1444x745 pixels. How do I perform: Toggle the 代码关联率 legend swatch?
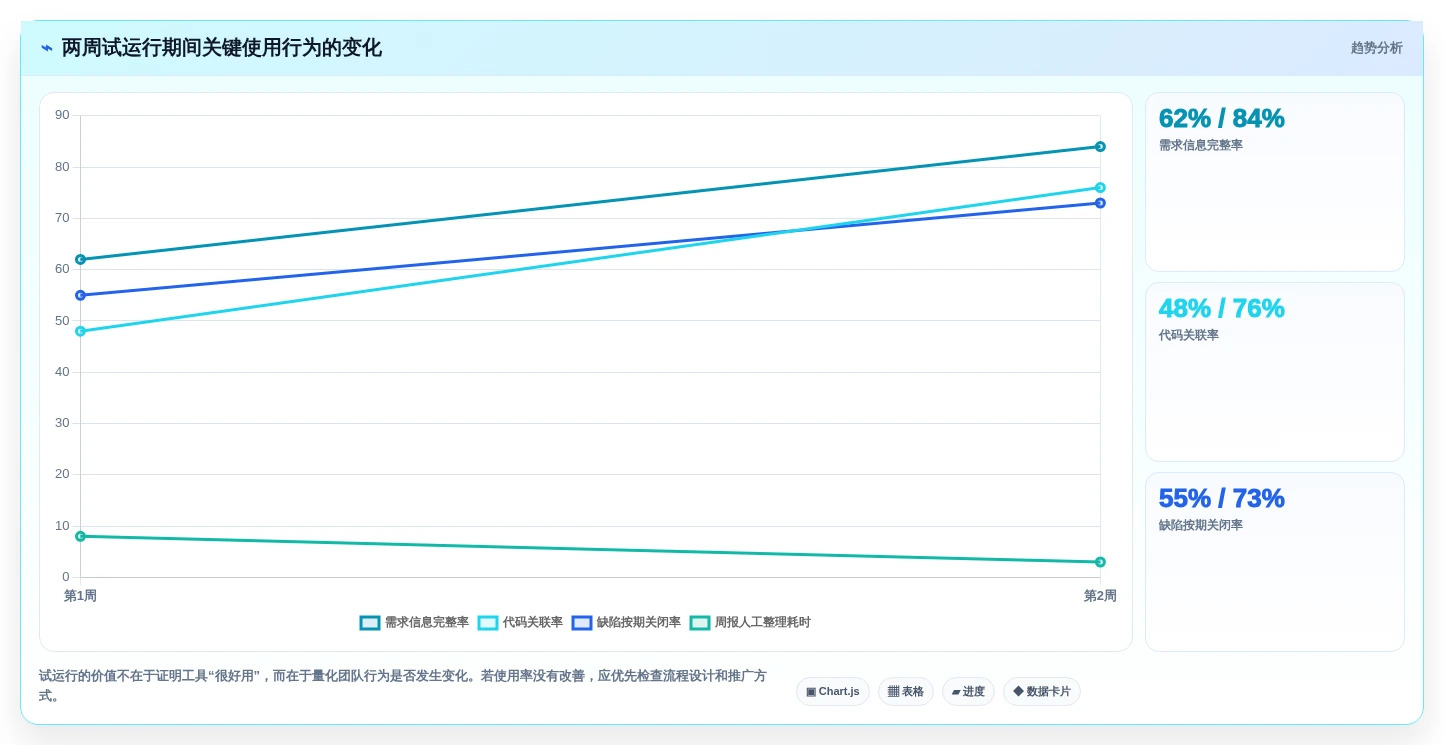click(x=488, y=622)
